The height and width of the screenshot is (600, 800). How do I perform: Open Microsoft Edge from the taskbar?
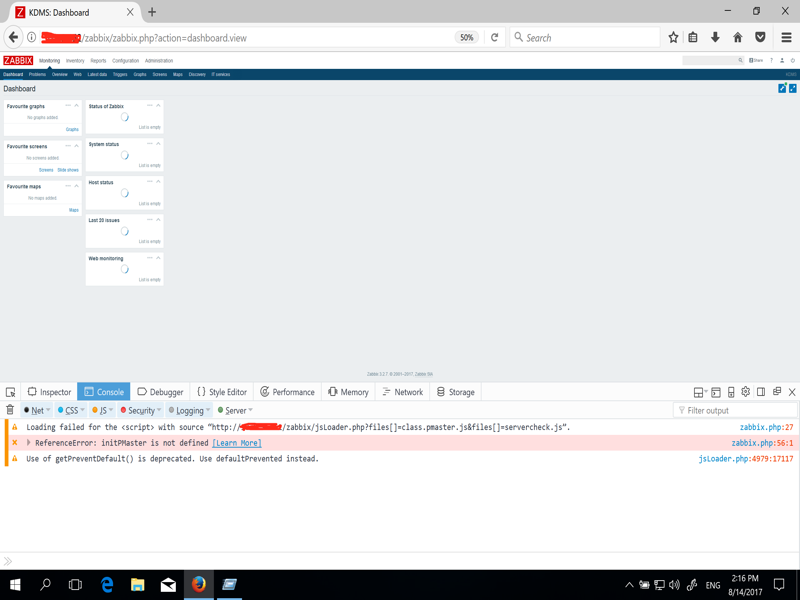[107, 585]
